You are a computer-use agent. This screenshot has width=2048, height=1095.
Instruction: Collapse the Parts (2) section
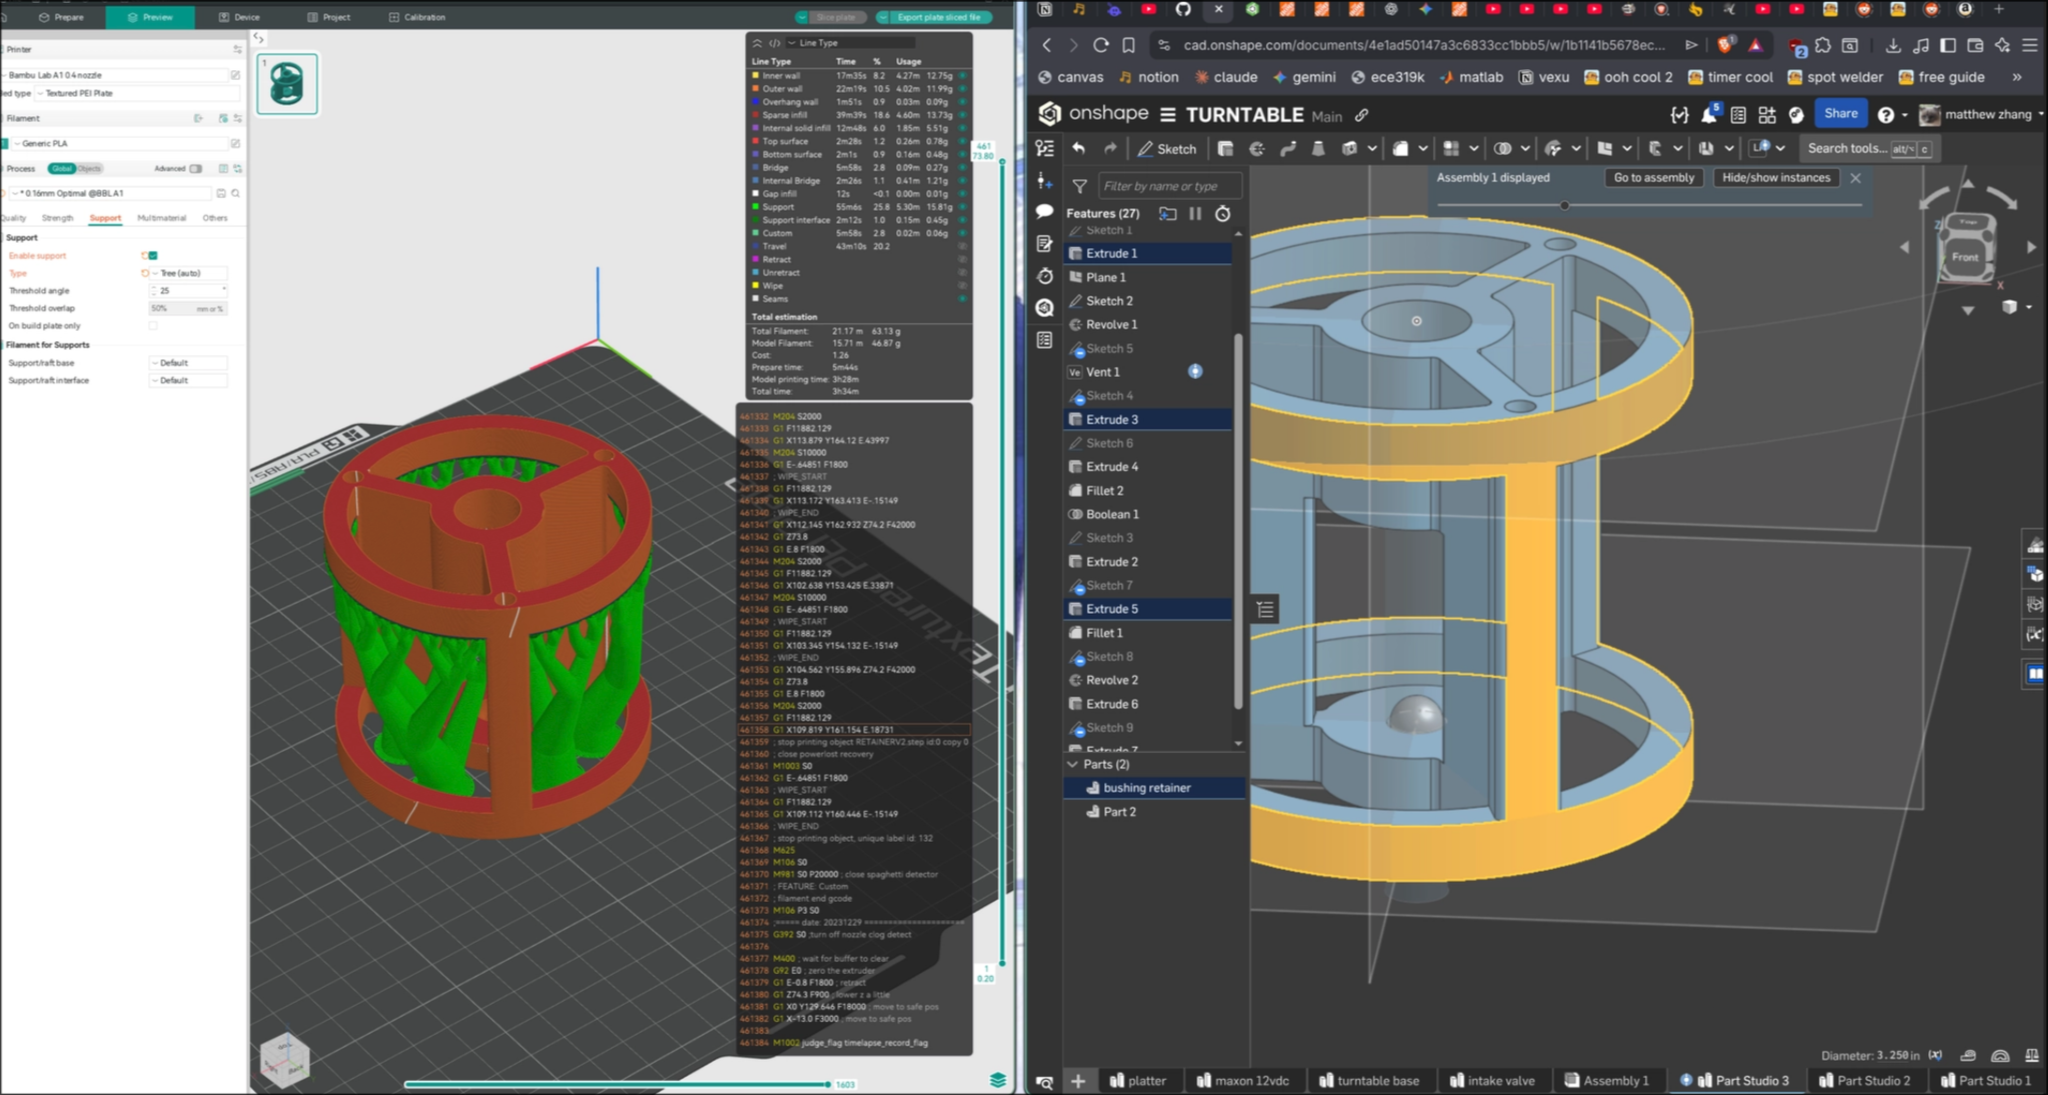1072,764
